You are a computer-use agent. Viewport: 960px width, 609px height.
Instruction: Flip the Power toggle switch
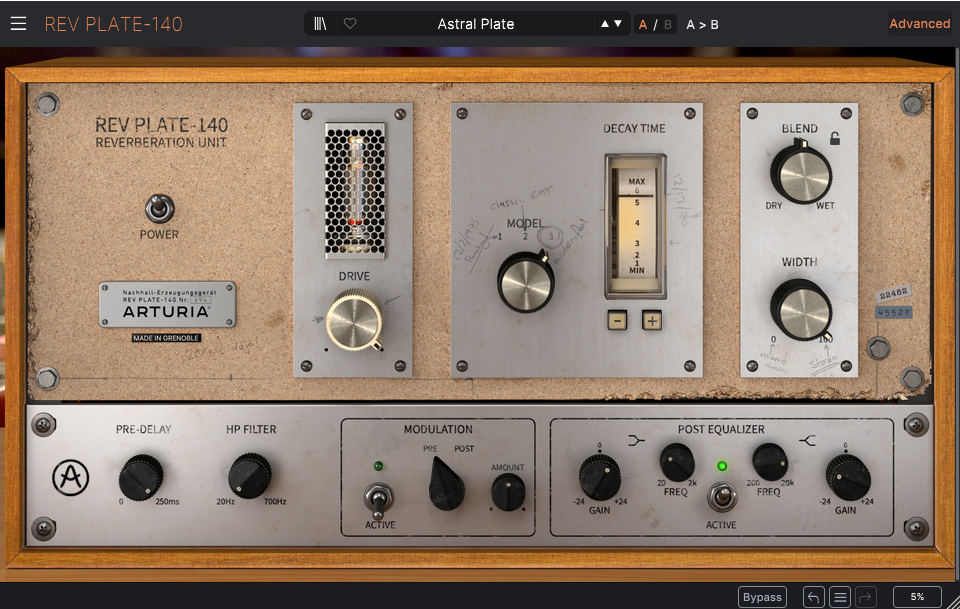pyautogui.click(x=159, y=208)
